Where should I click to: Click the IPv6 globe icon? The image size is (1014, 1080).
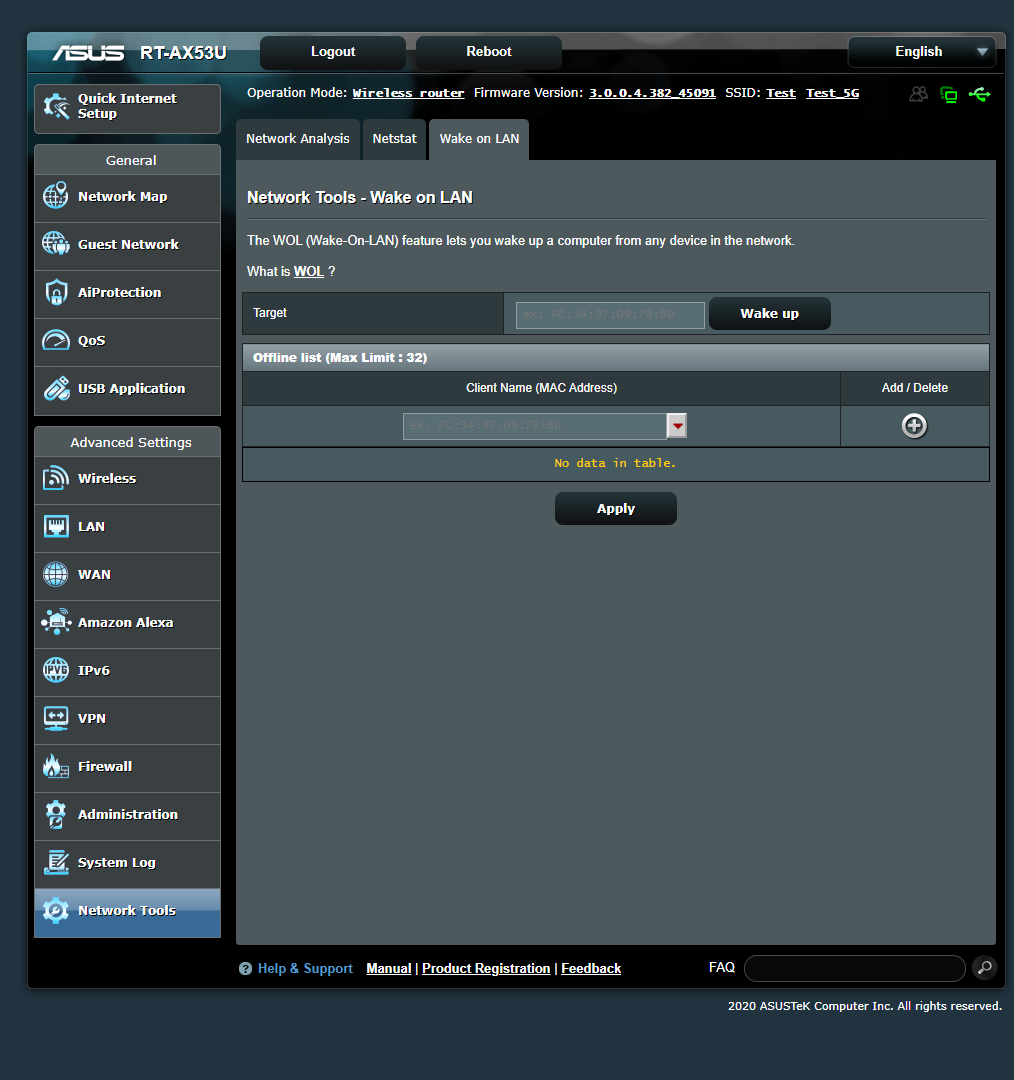56,670
